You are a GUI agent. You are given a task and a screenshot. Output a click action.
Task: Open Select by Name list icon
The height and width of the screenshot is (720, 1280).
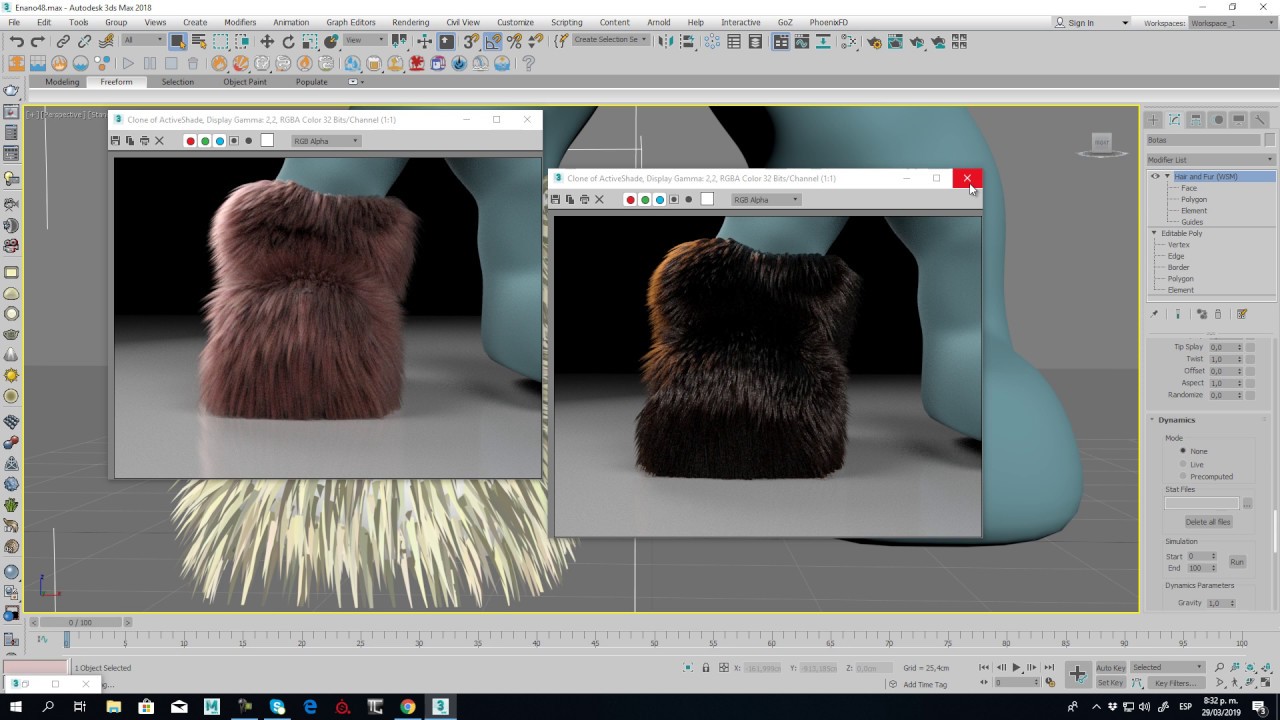198,41
